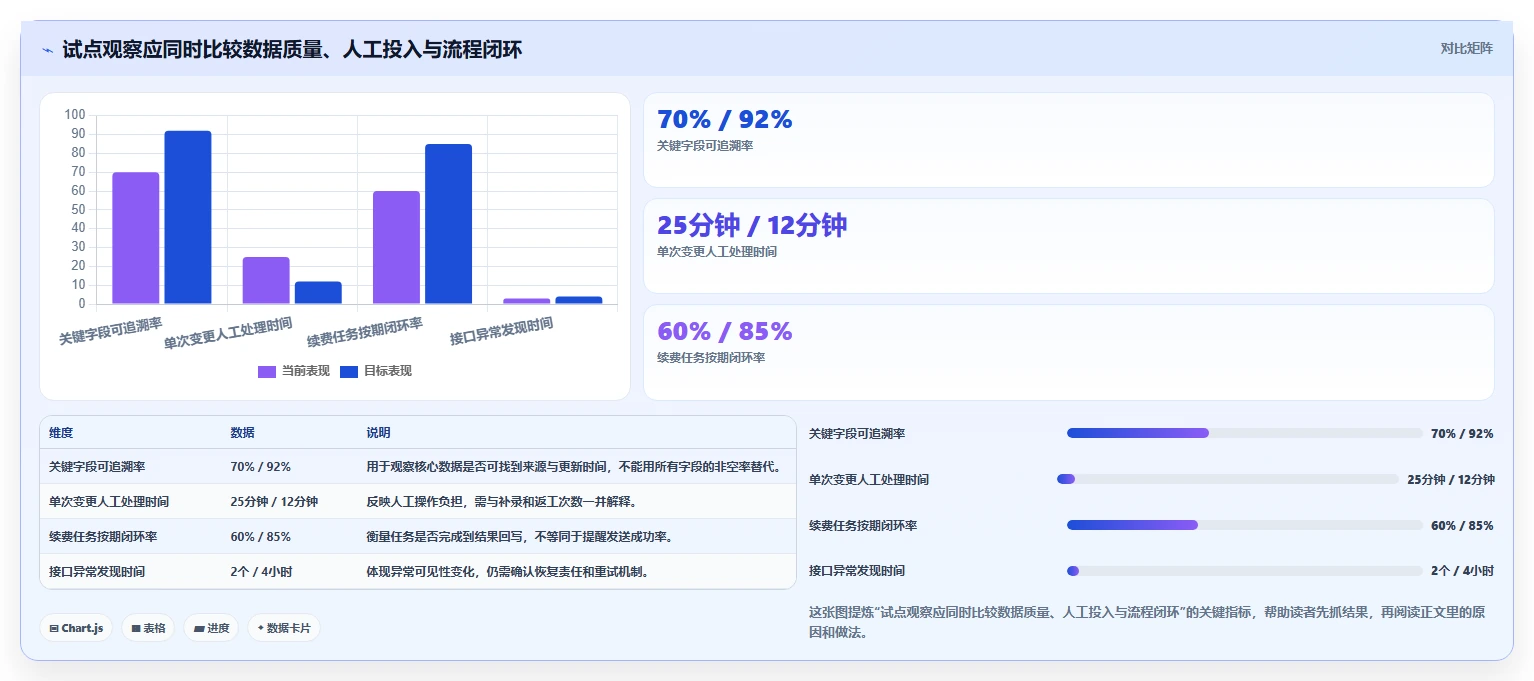Click the progress value 2个 / 4小时

pyautogui.click(x=1462, y=571)
